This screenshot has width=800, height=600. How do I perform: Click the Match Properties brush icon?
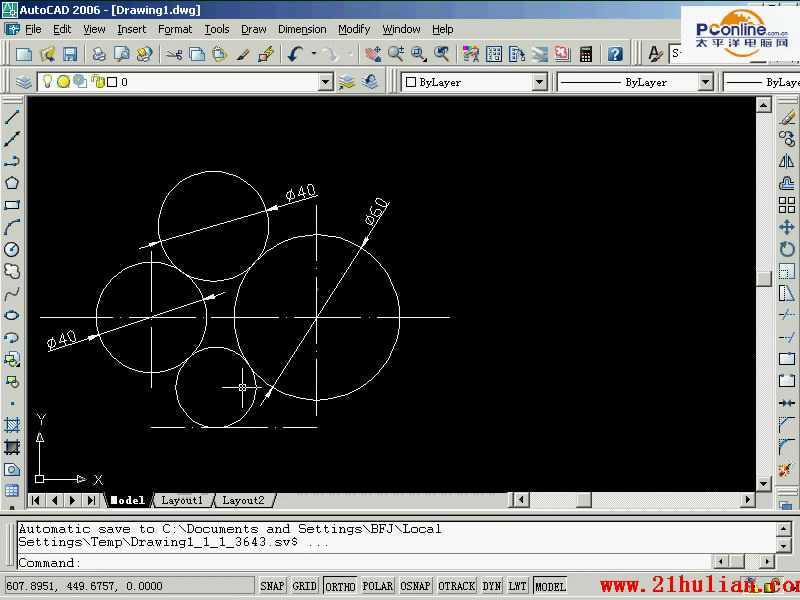coord(243,54)
